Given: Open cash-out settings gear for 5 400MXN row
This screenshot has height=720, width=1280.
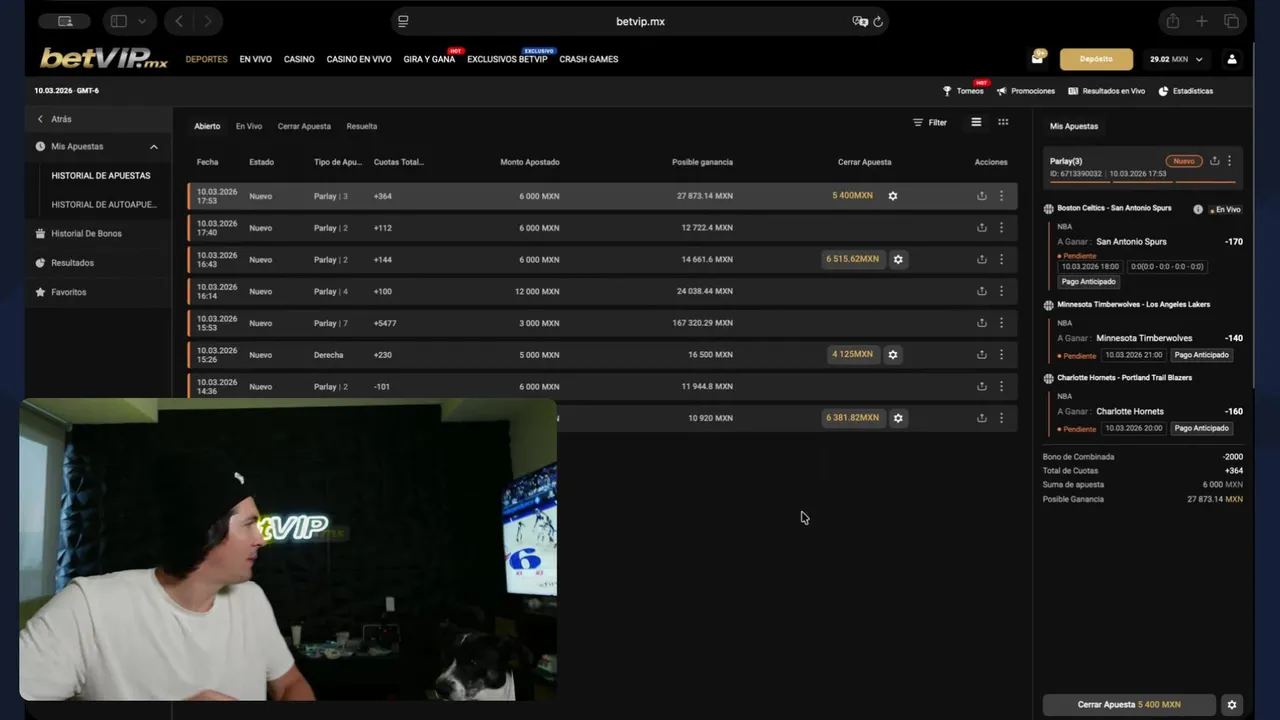Looking at the screenshot, I should pyautogui.click(x=893, y=196).
